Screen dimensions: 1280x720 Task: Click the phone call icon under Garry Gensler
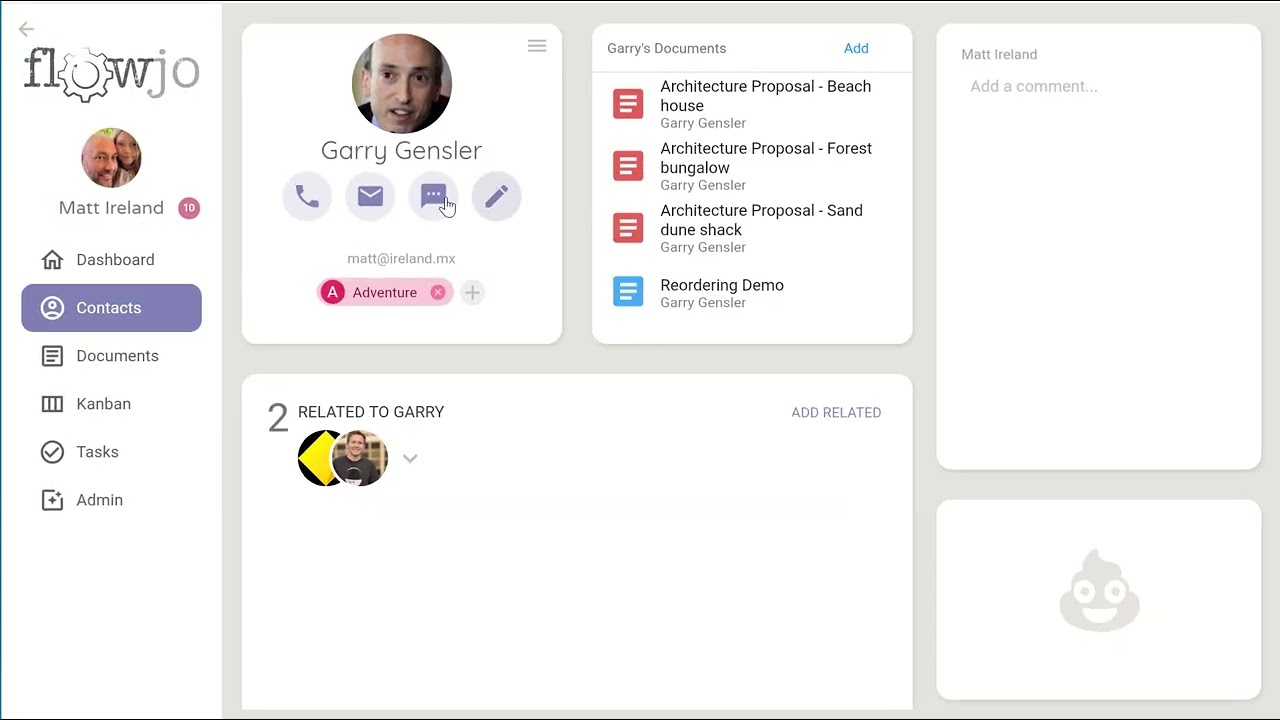(x=307, y=197)
